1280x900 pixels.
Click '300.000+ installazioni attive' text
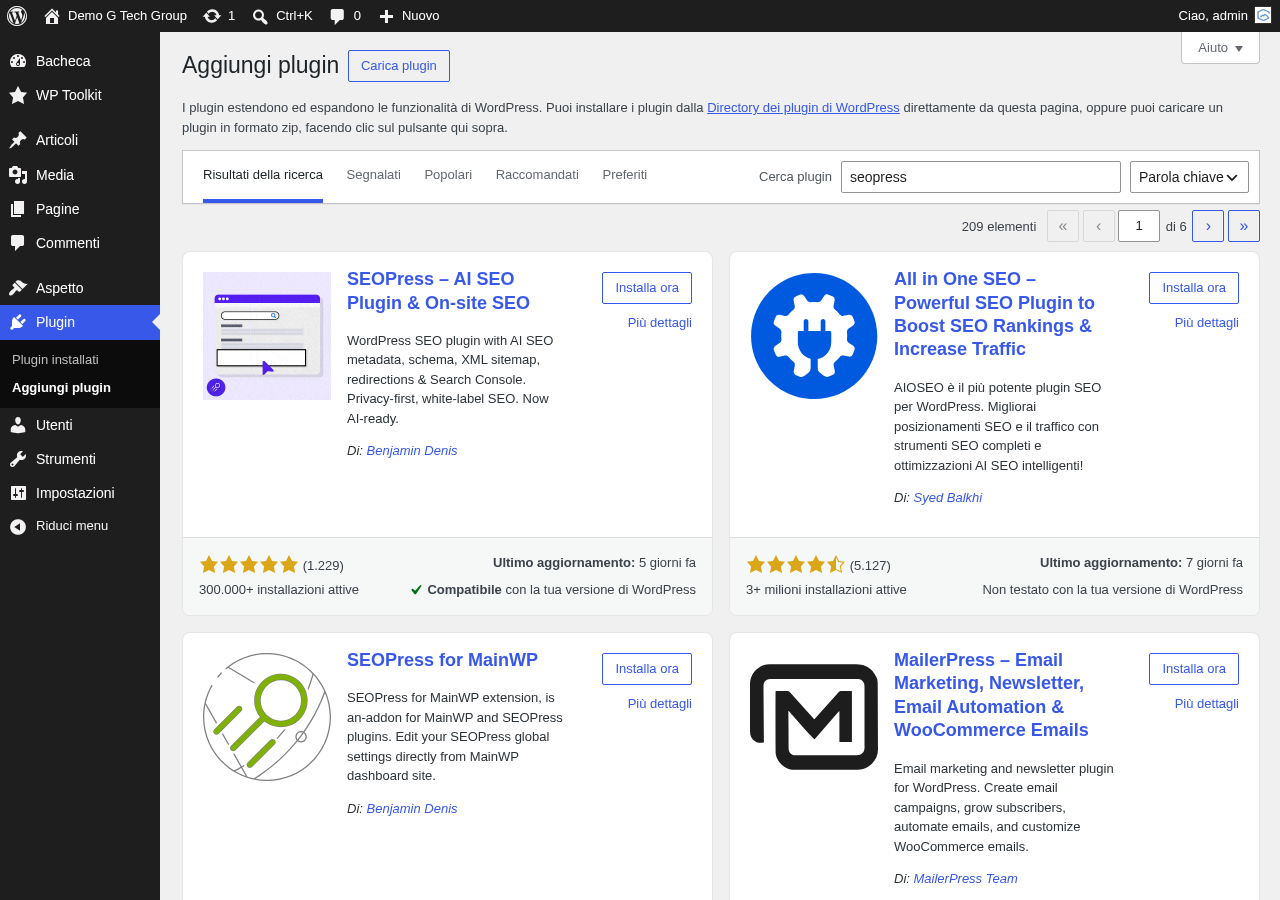coord(279,589)
